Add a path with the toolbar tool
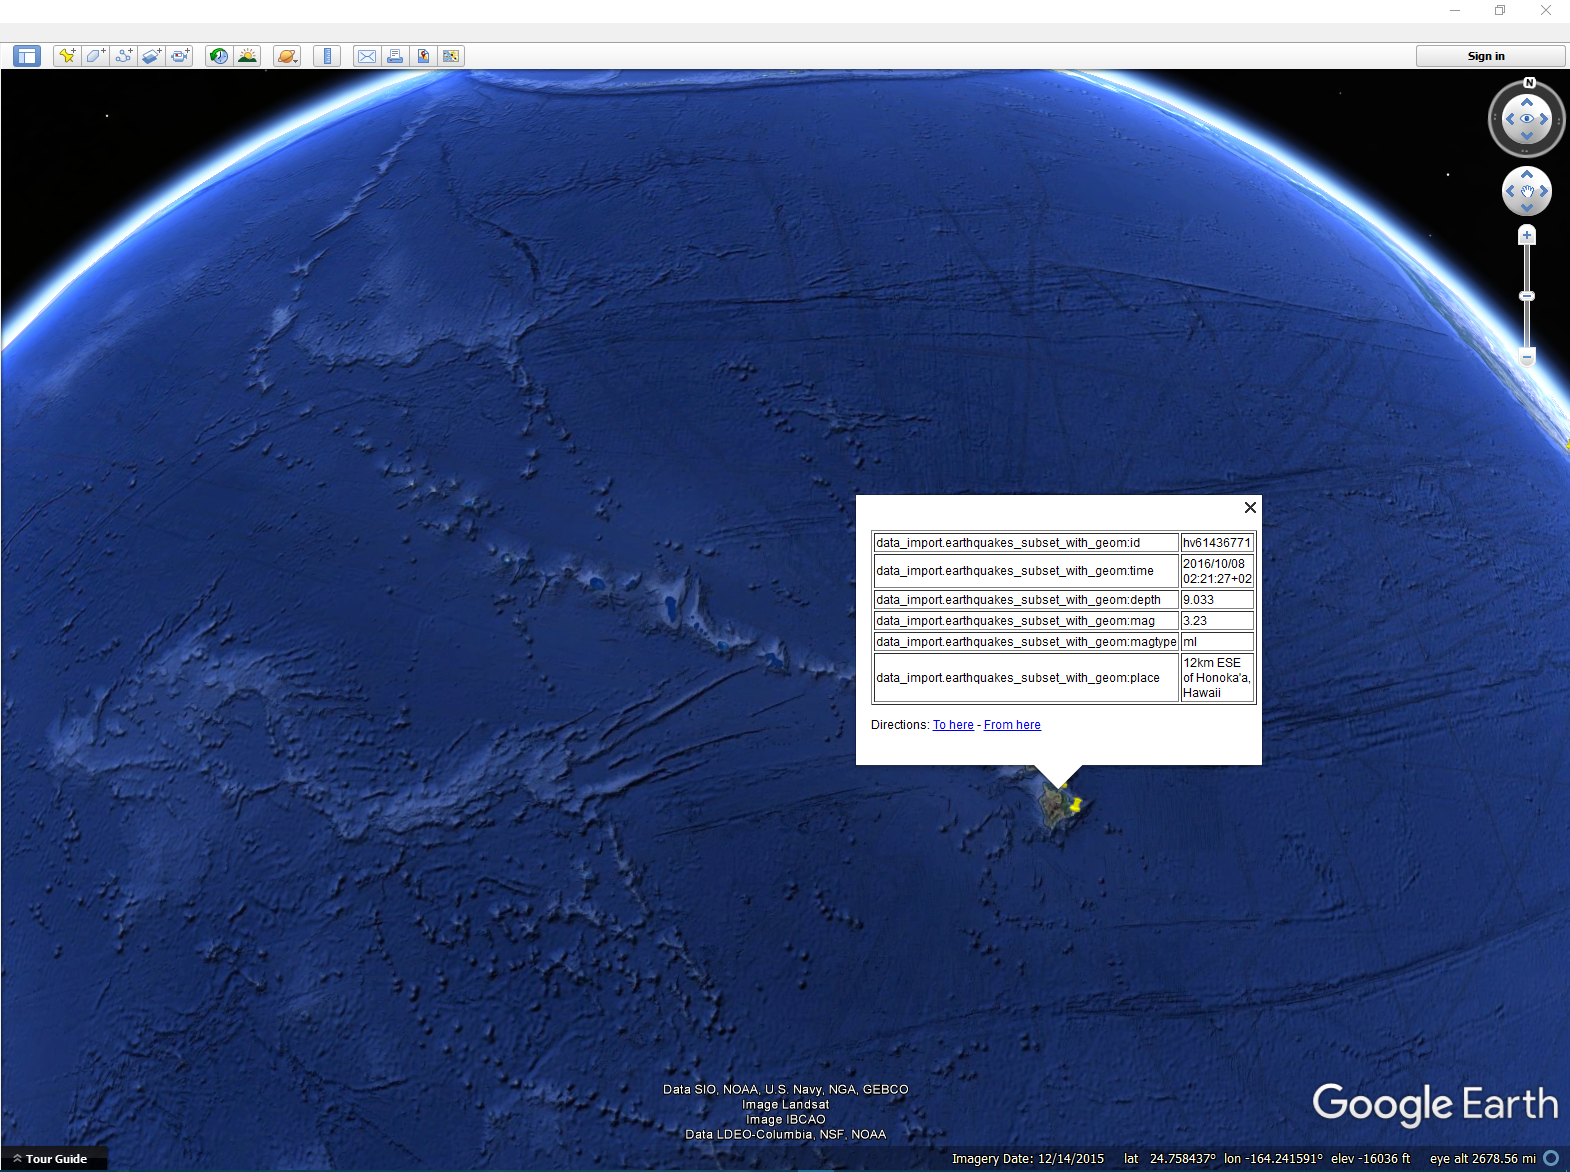 [x=123, y=56]
